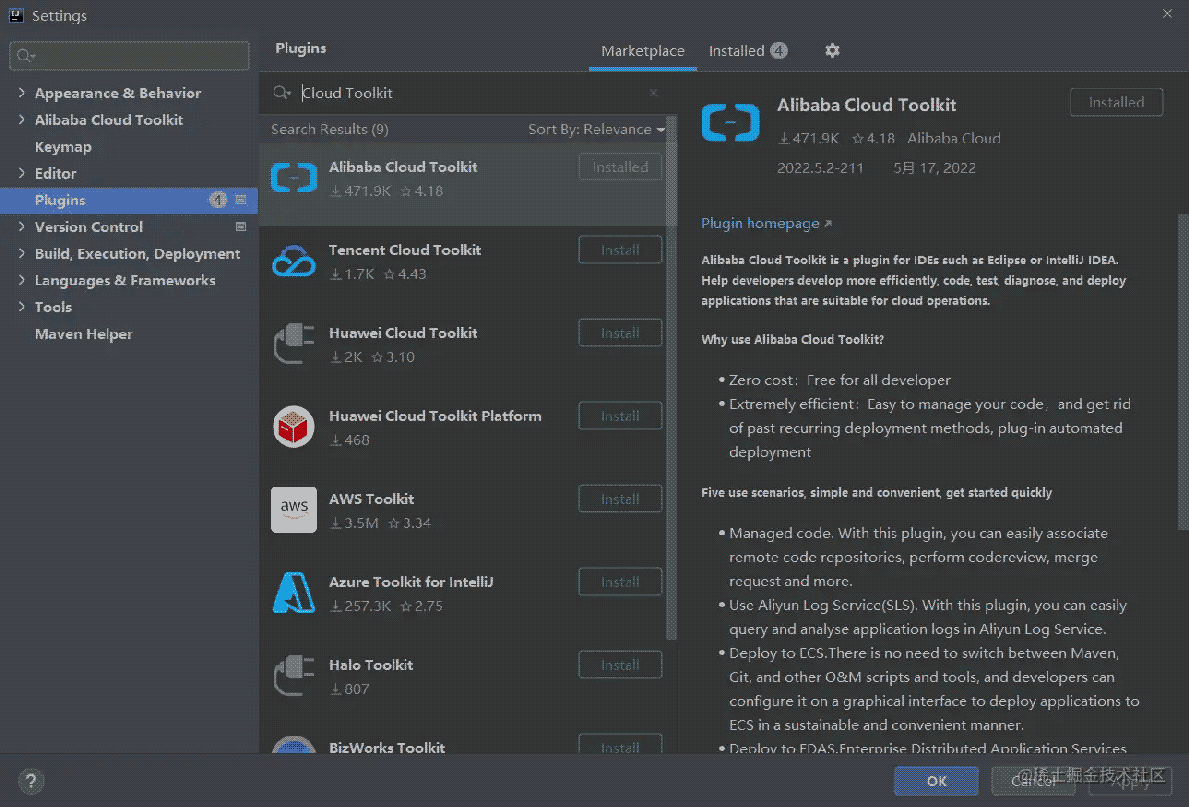Install AWS Toolkit plugin

[x=620, y=498]
